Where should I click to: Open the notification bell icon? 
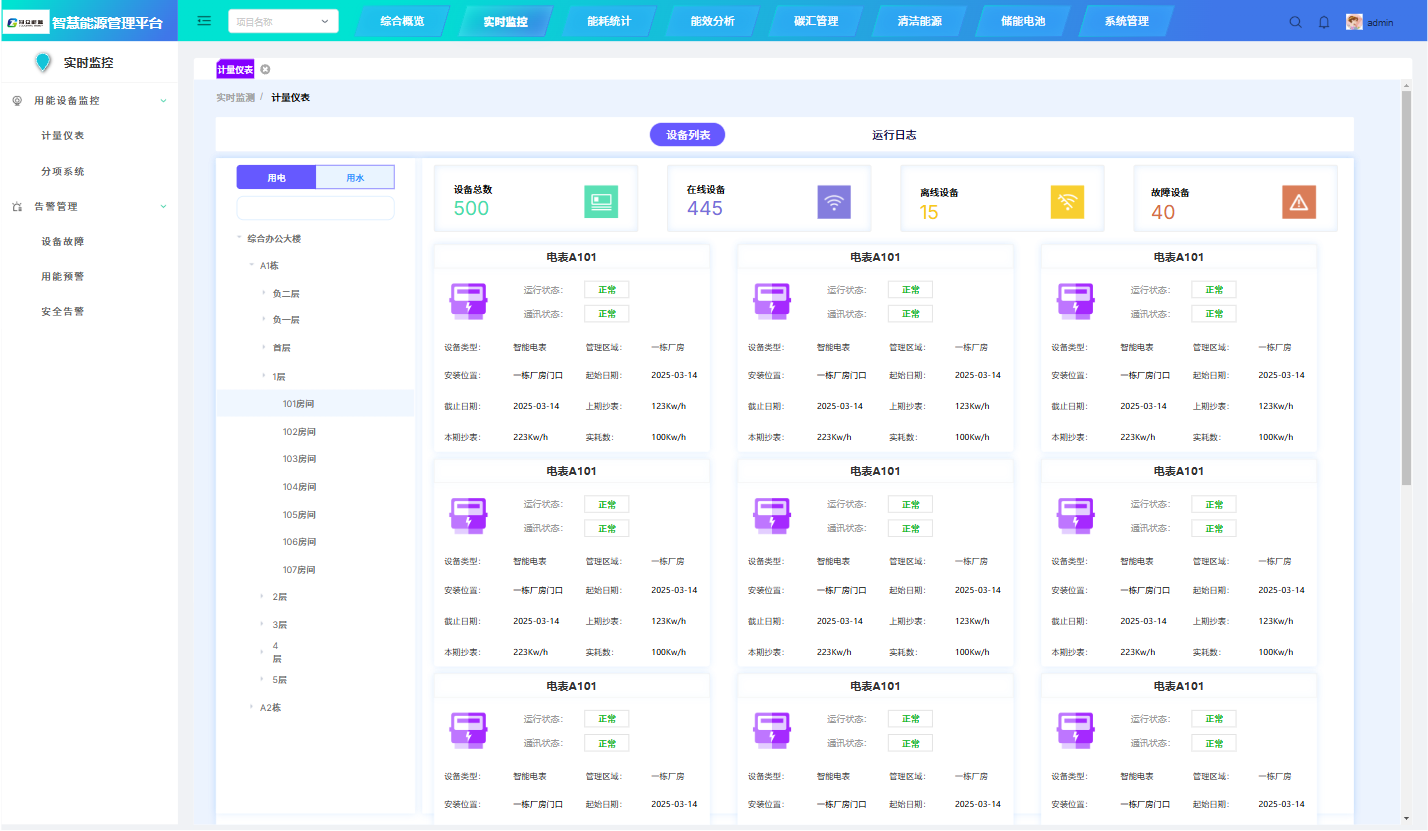[1324, 22]
